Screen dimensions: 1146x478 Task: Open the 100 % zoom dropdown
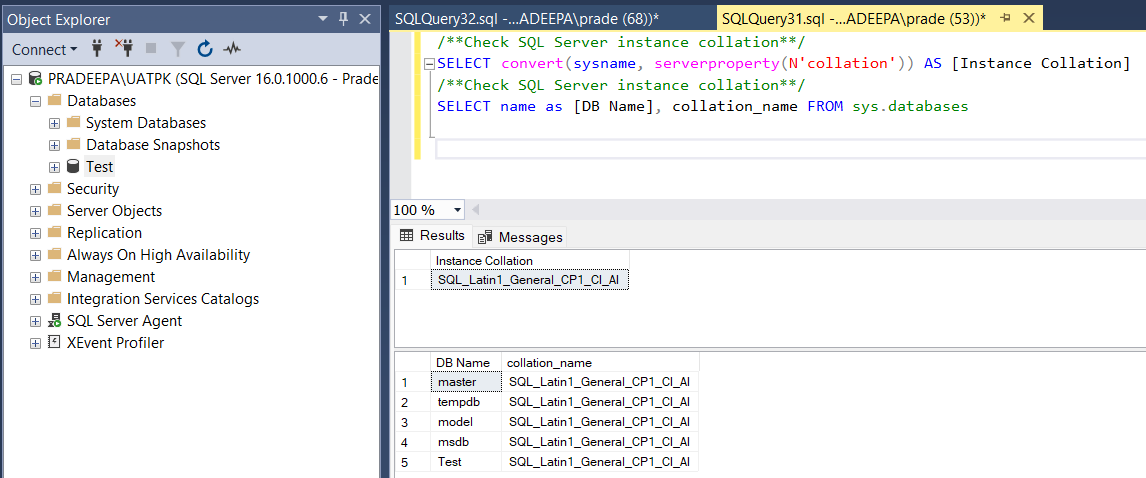point(458,210)
